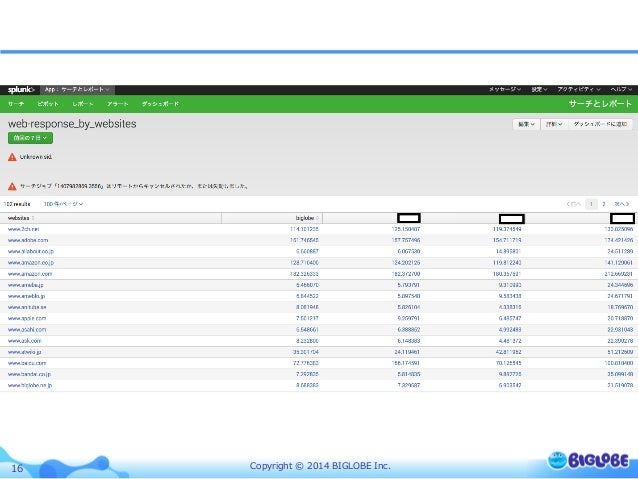The image size is (638, 479).
Task: Click the ダッシュボードに追加 button
Action: click(x=600, y=125)
